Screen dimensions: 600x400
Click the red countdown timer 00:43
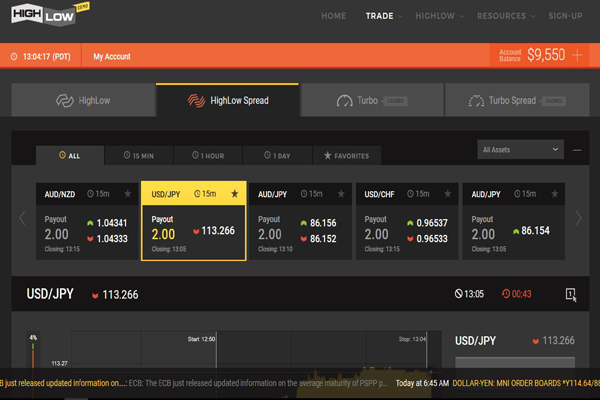coord(517,294)
